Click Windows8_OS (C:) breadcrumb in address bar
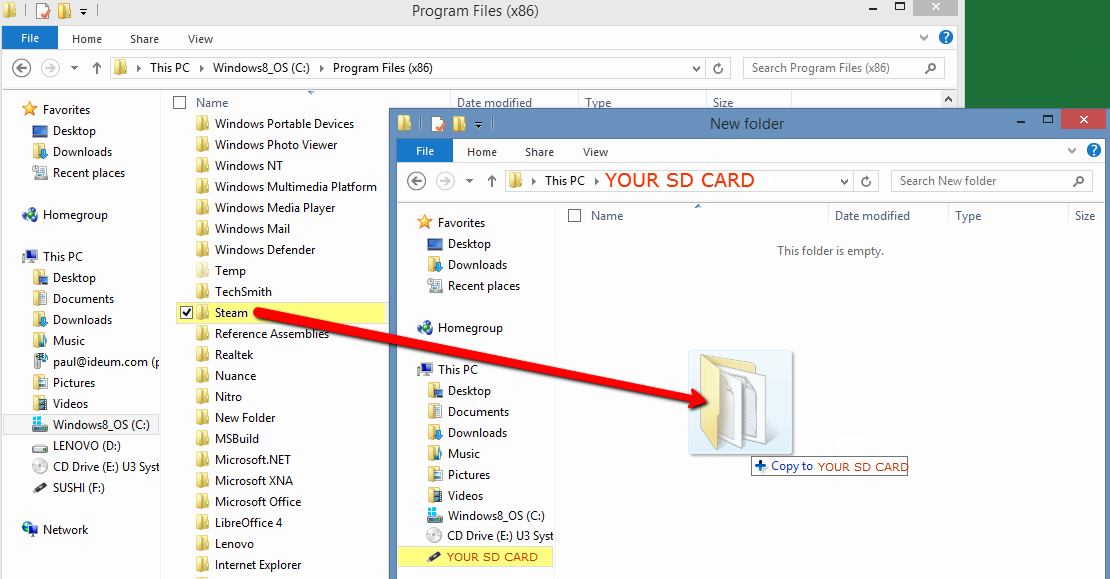The height and width of the screenshot is (579, 1110). [261, 68]
